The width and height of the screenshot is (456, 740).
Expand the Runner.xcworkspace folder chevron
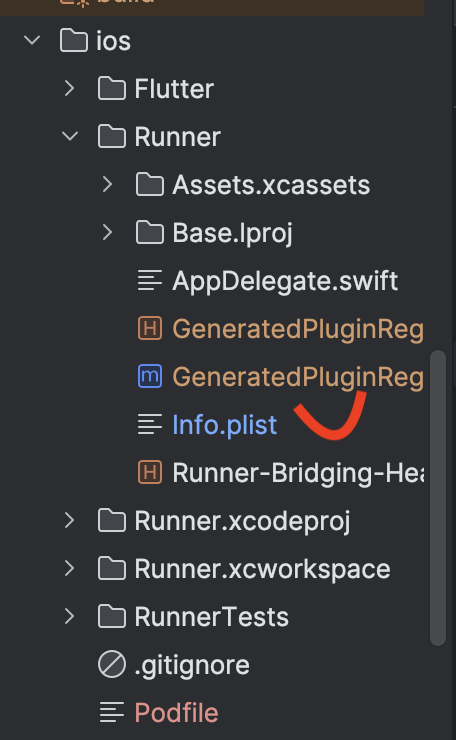coord(70,568)
